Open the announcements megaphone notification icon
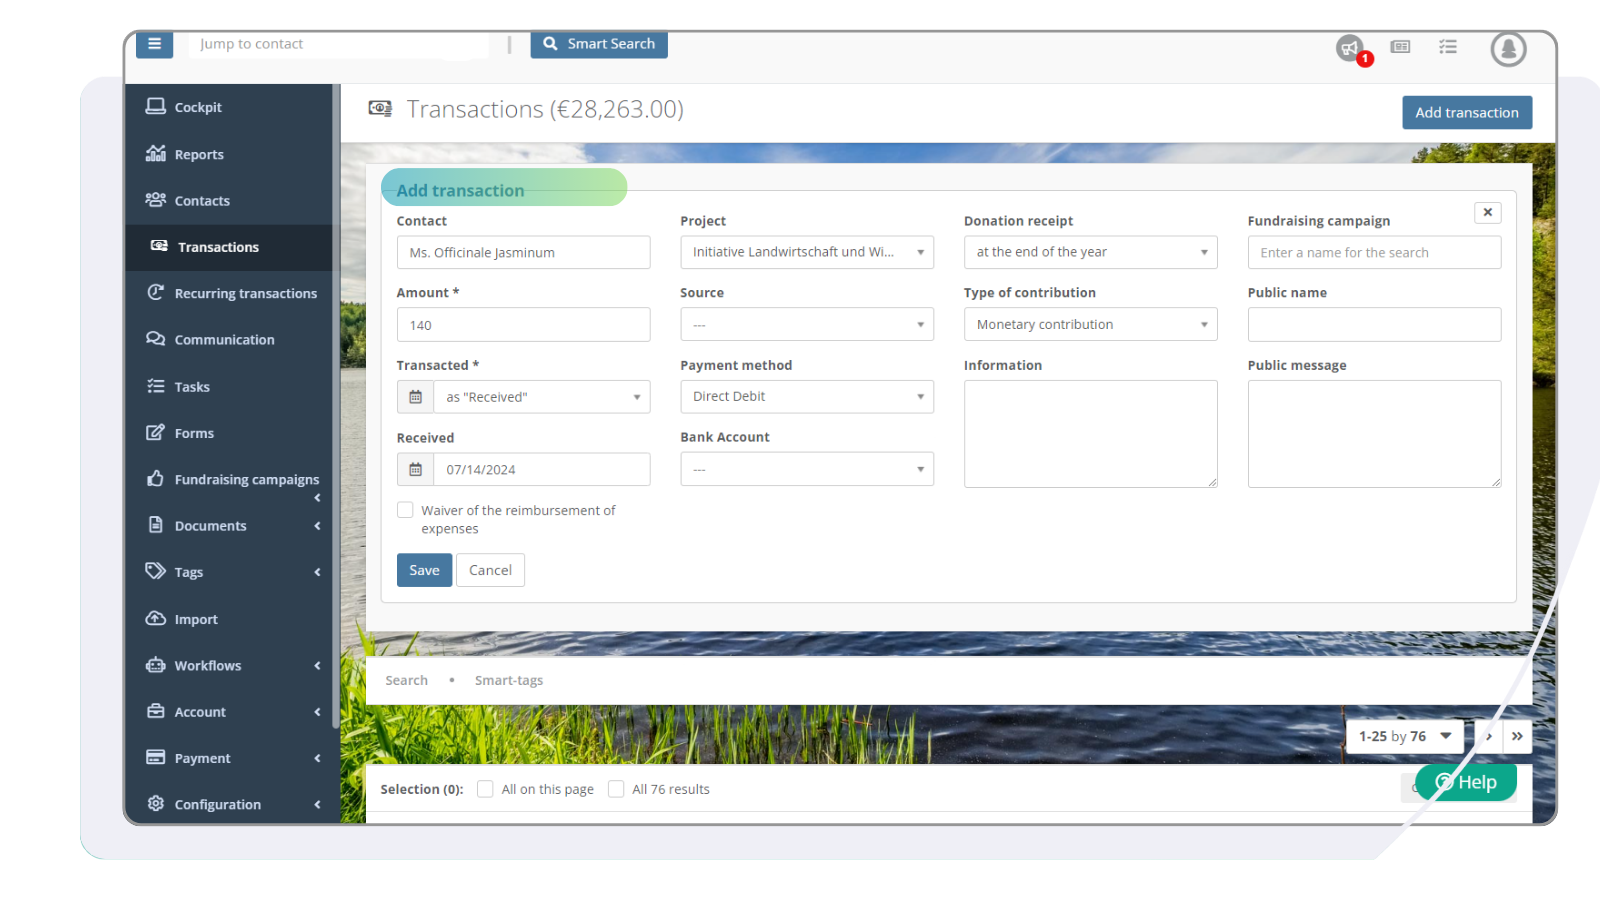Image resolution: width=1600 pixels, height=900 pixels. (x=1349, y=47)
